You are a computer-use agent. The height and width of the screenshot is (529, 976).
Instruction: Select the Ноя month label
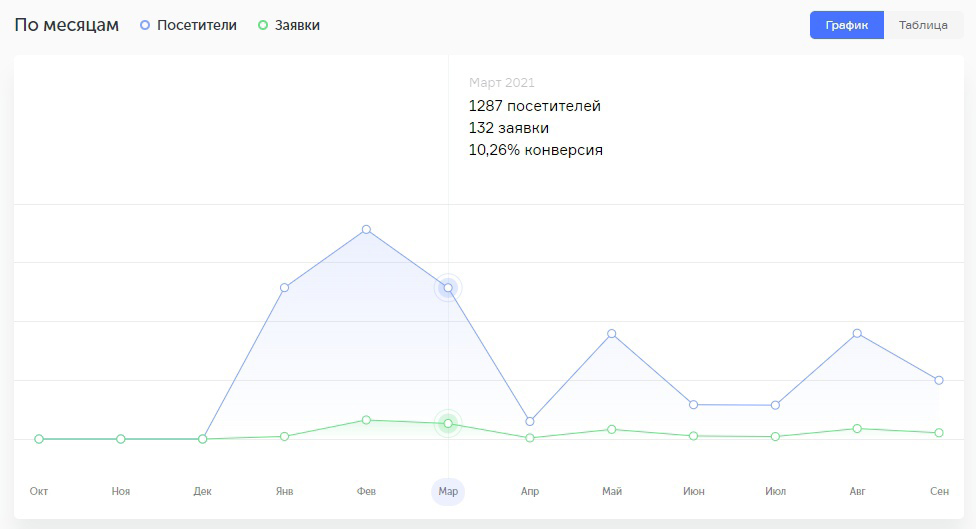click(121, 491)
